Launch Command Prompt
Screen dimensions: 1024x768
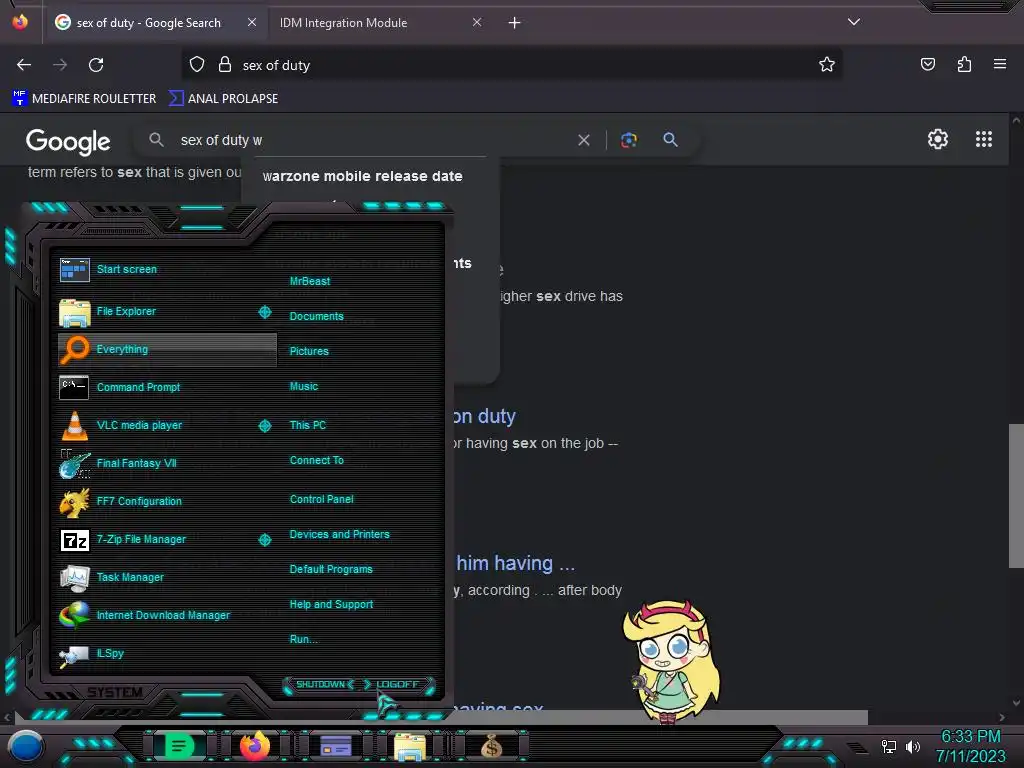point(167,387)
